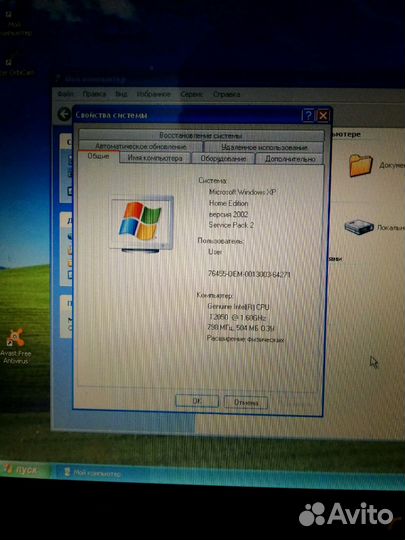Open Сервис menu in My Computer window
Viewport: 405px width, 540px height.
pyautogui.click(x=191, y=94)
